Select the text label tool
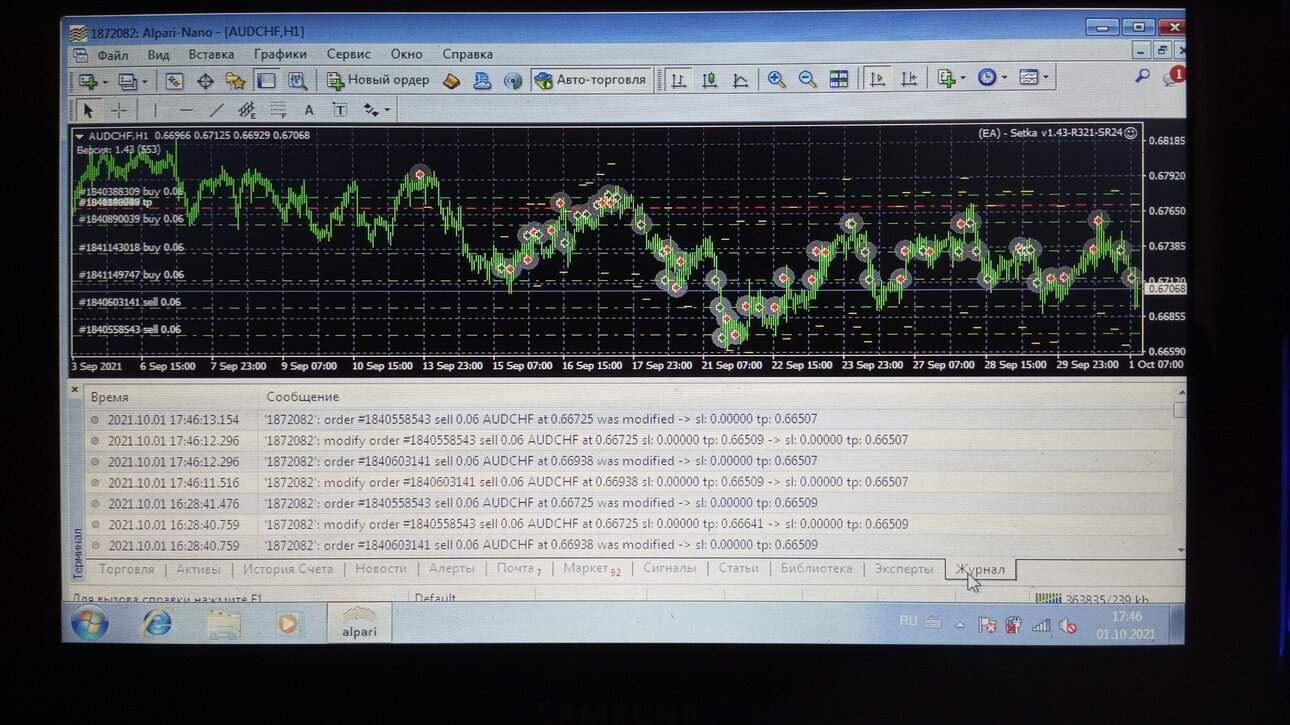 coord(340,110)
